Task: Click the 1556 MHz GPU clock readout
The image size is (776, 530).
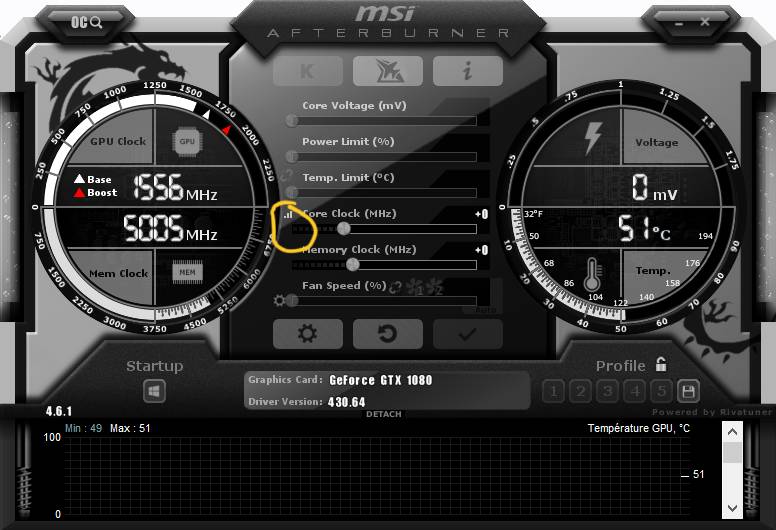Action: pos(175,188)
